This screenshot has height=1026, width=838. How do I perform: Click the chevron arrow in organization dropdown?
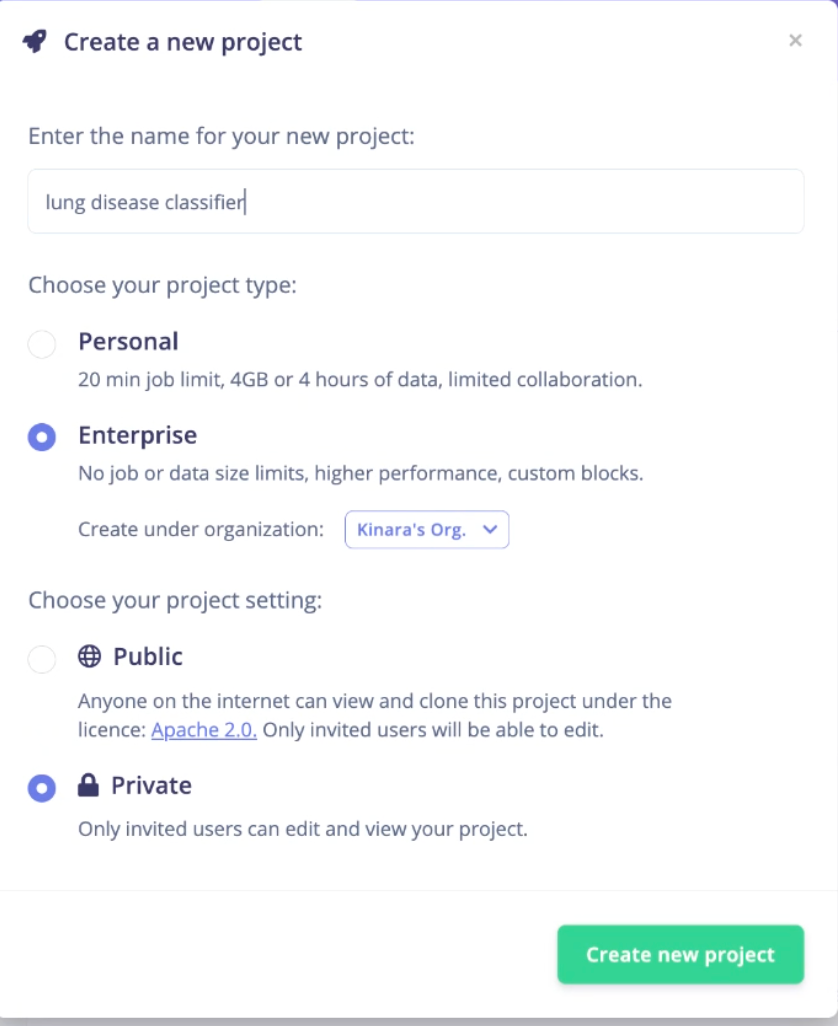(490, 529)
